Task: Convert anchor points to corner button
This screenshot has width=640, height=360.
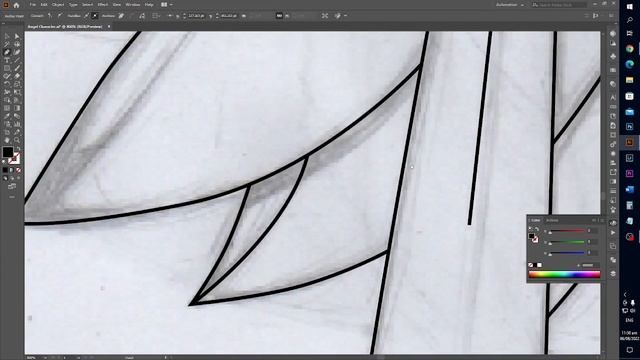Action: [x=50, y=16]
